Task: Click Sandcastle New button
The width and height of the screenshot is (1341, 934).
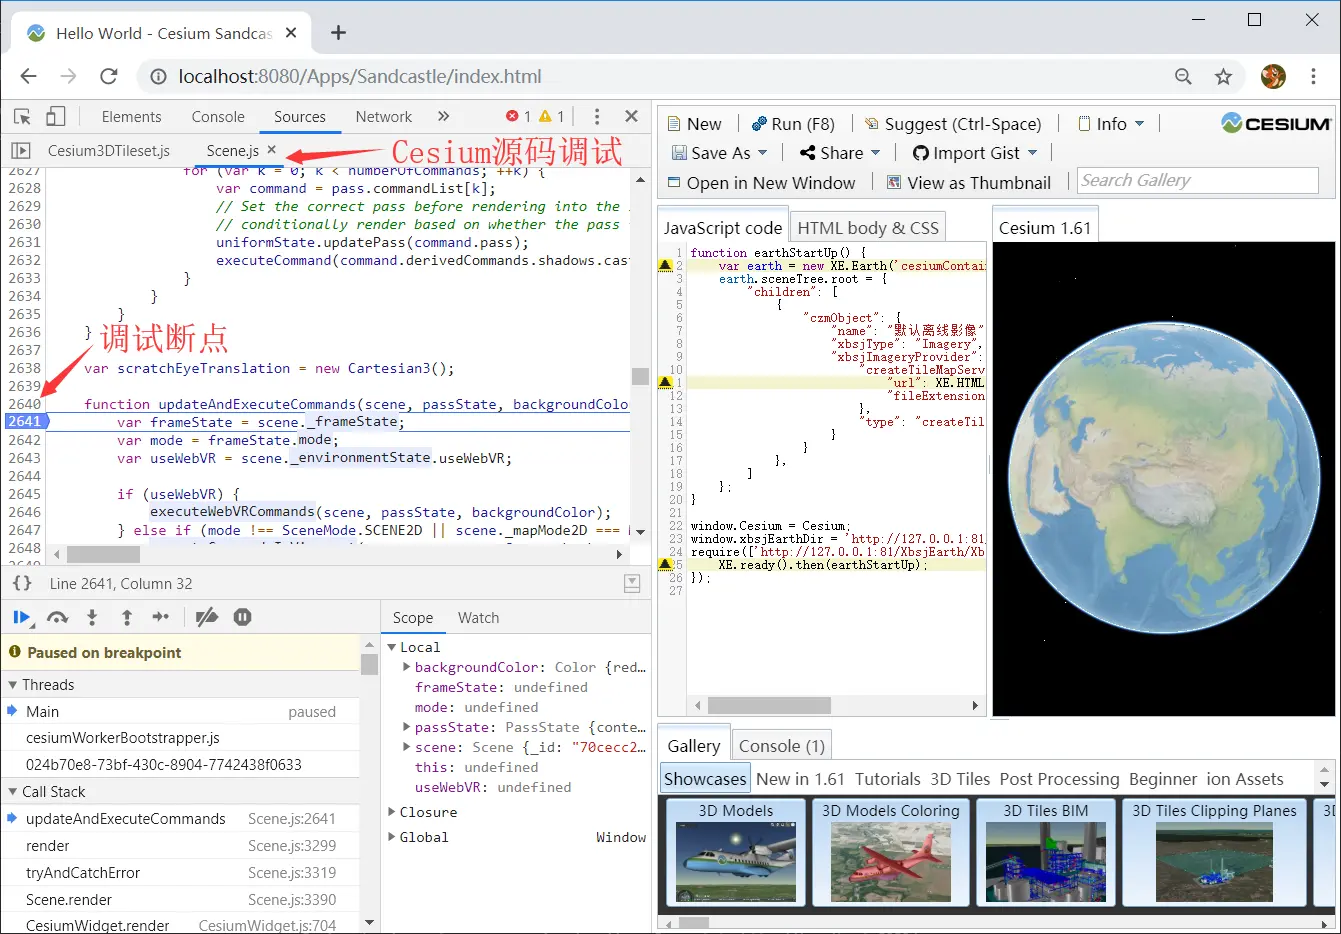Action: (x=696, y=124)
